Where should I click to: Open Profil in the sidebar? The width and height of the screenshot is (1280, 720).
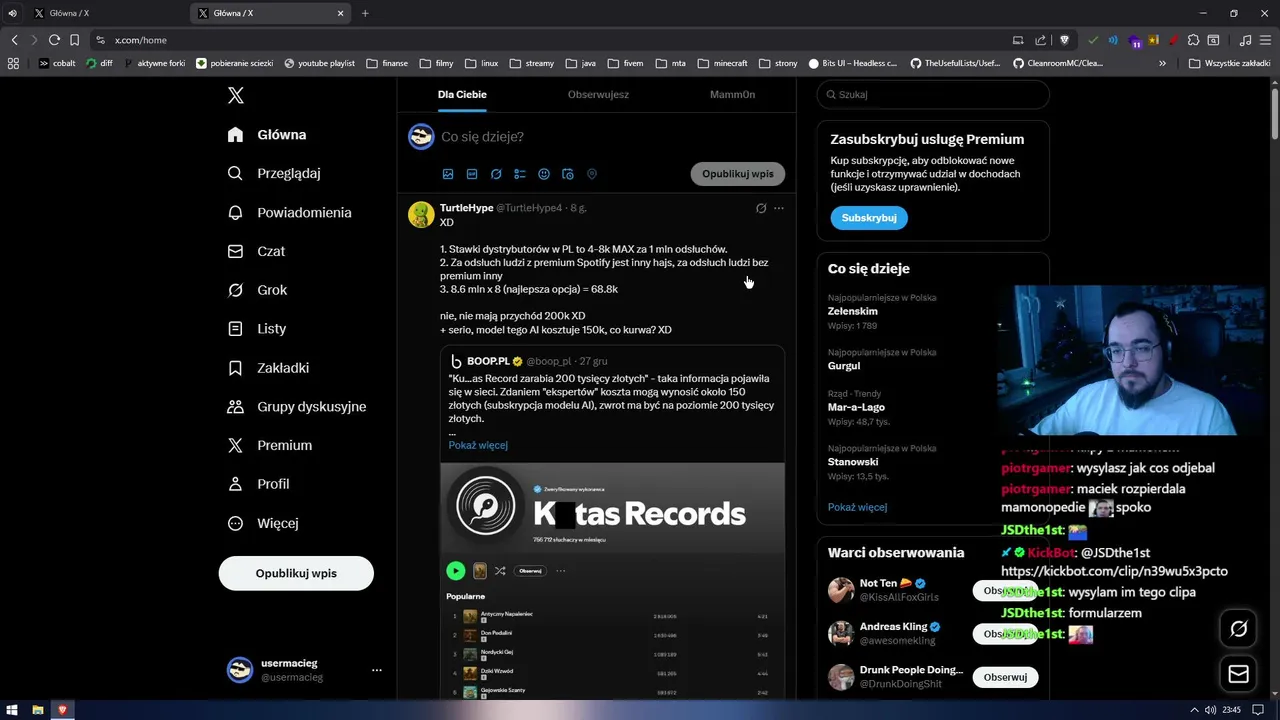pos(258,484)
